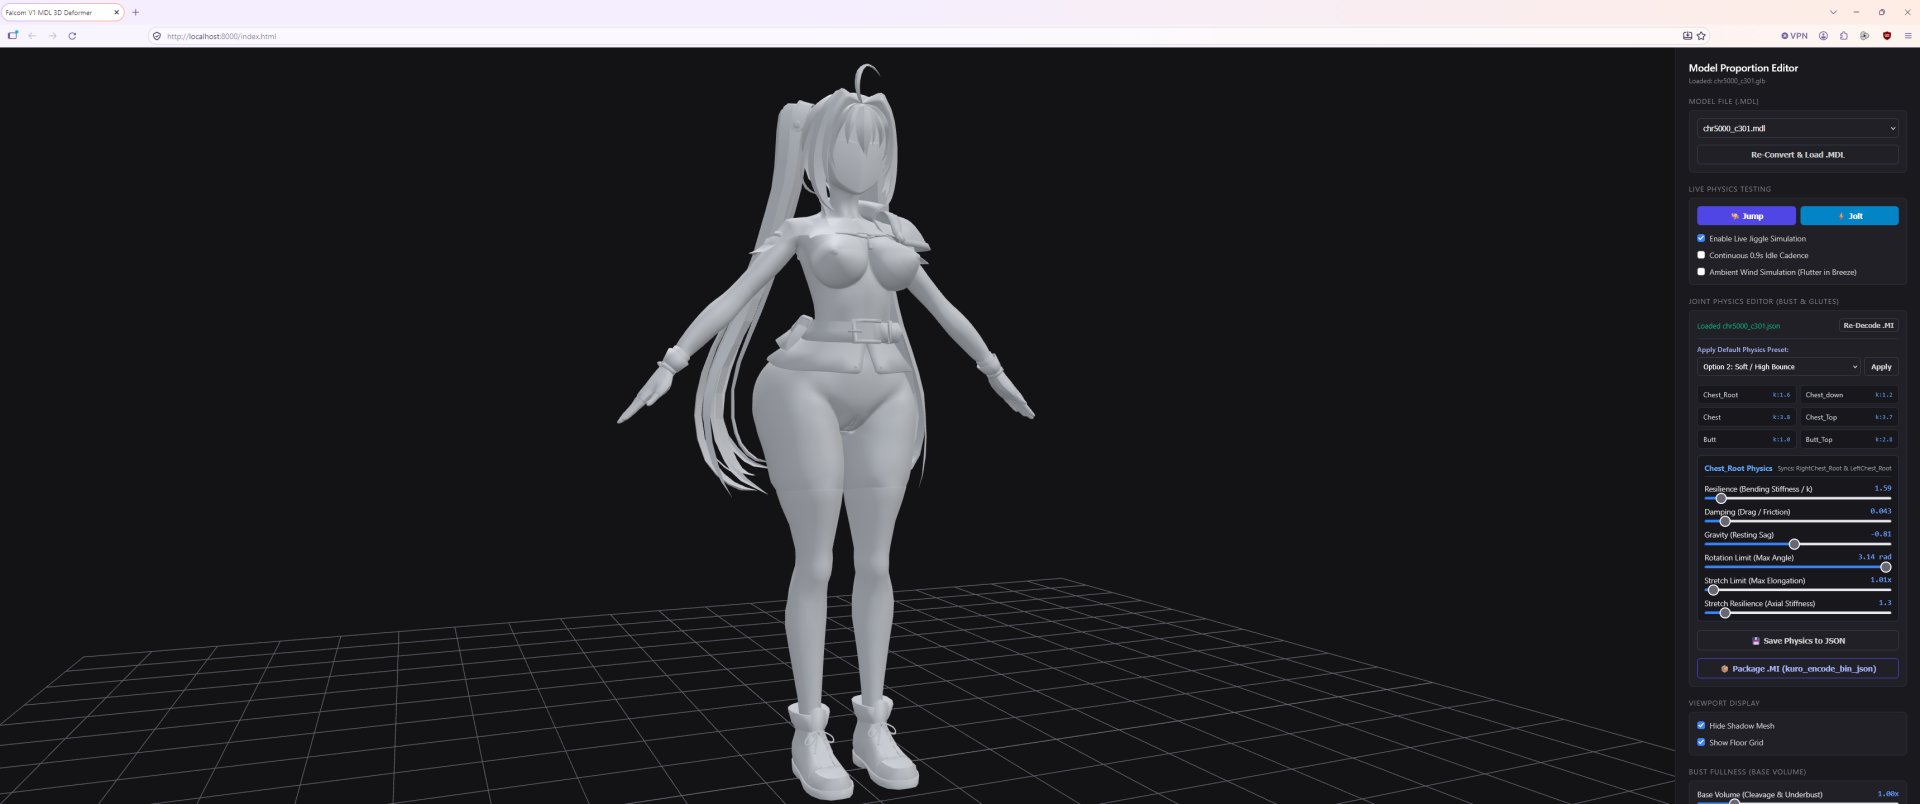This screenshot has width=1920, height=804.
Task: Select the Butt_Top joint
Action: point(1848,440)
